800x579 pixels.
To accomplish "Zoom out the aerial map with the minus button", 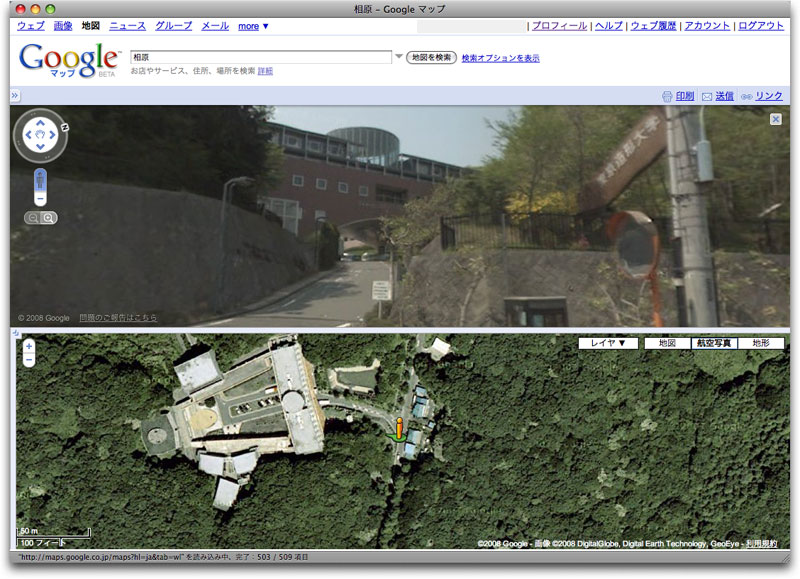I will pos(29,360).
